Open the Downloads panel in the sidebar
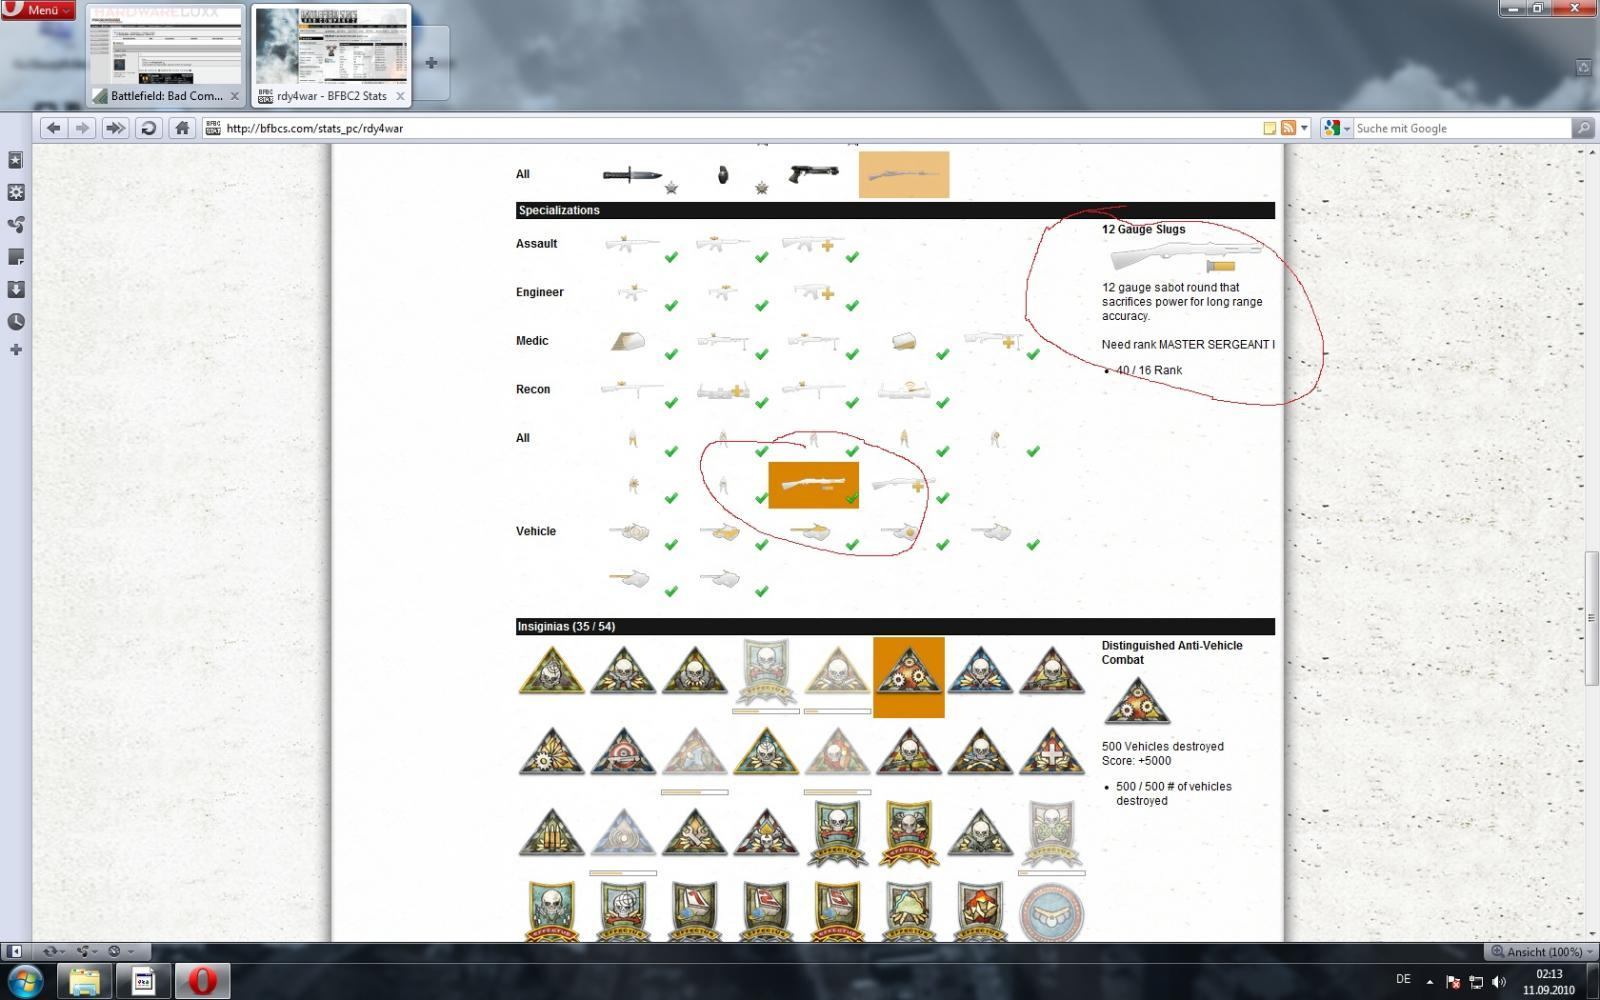Image resolution: width=1600 pixels, height=1000 pixels. click(15, 289)
